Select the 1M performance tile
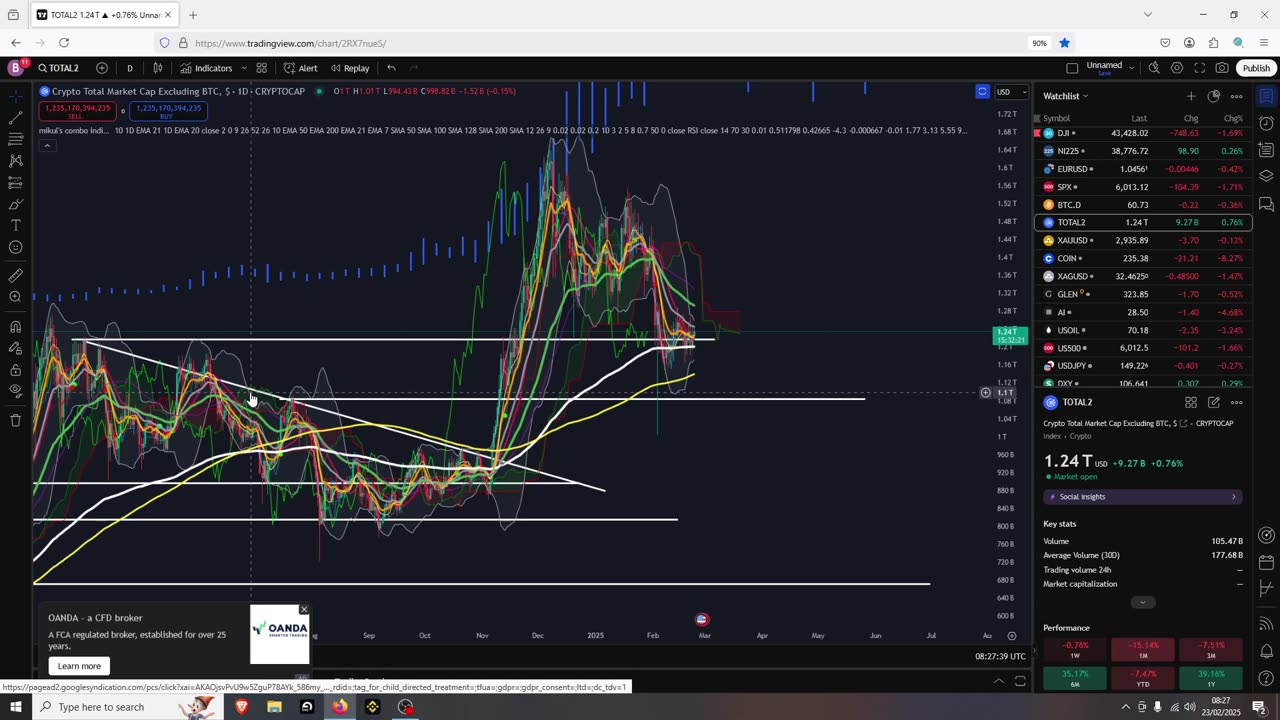Screen dimensions: 1280x720 1143,650
